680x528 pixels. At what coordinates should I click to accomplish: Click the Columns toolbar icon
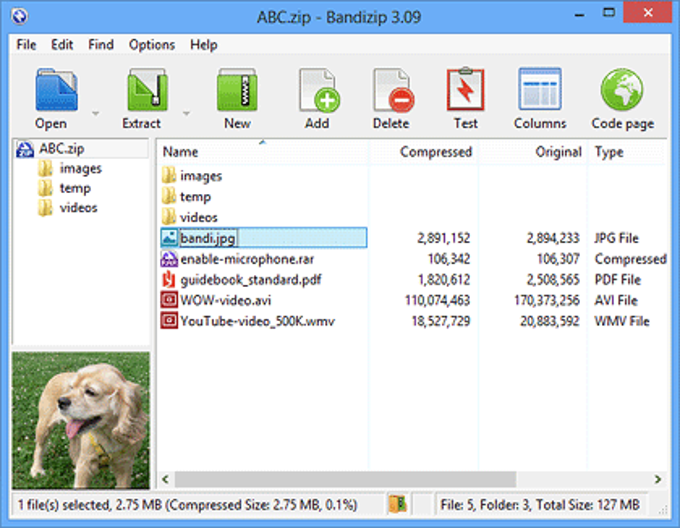(540, 89)
